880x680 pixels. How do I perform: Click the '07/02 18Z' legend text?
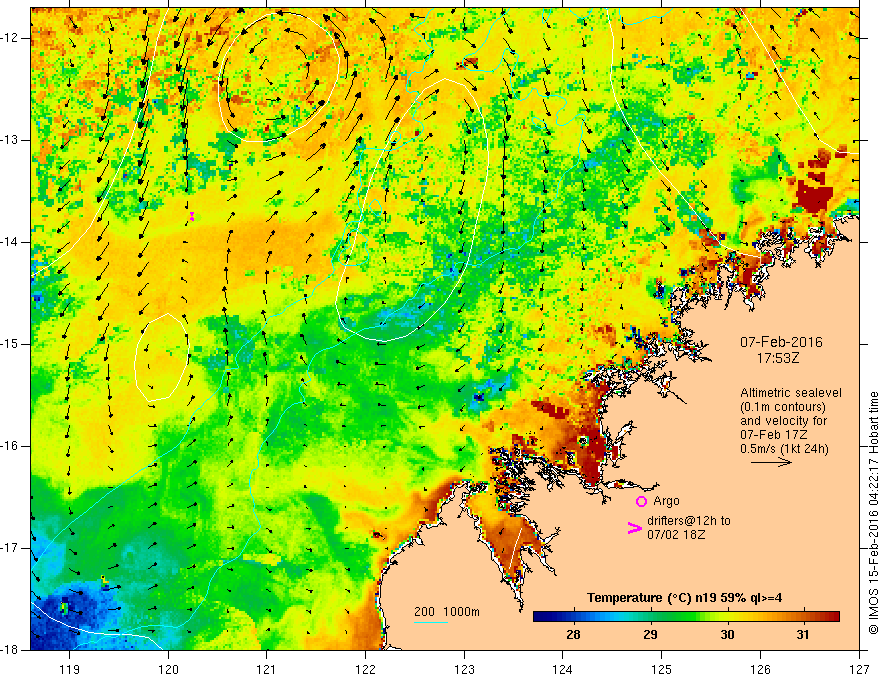tap(676, 534)
